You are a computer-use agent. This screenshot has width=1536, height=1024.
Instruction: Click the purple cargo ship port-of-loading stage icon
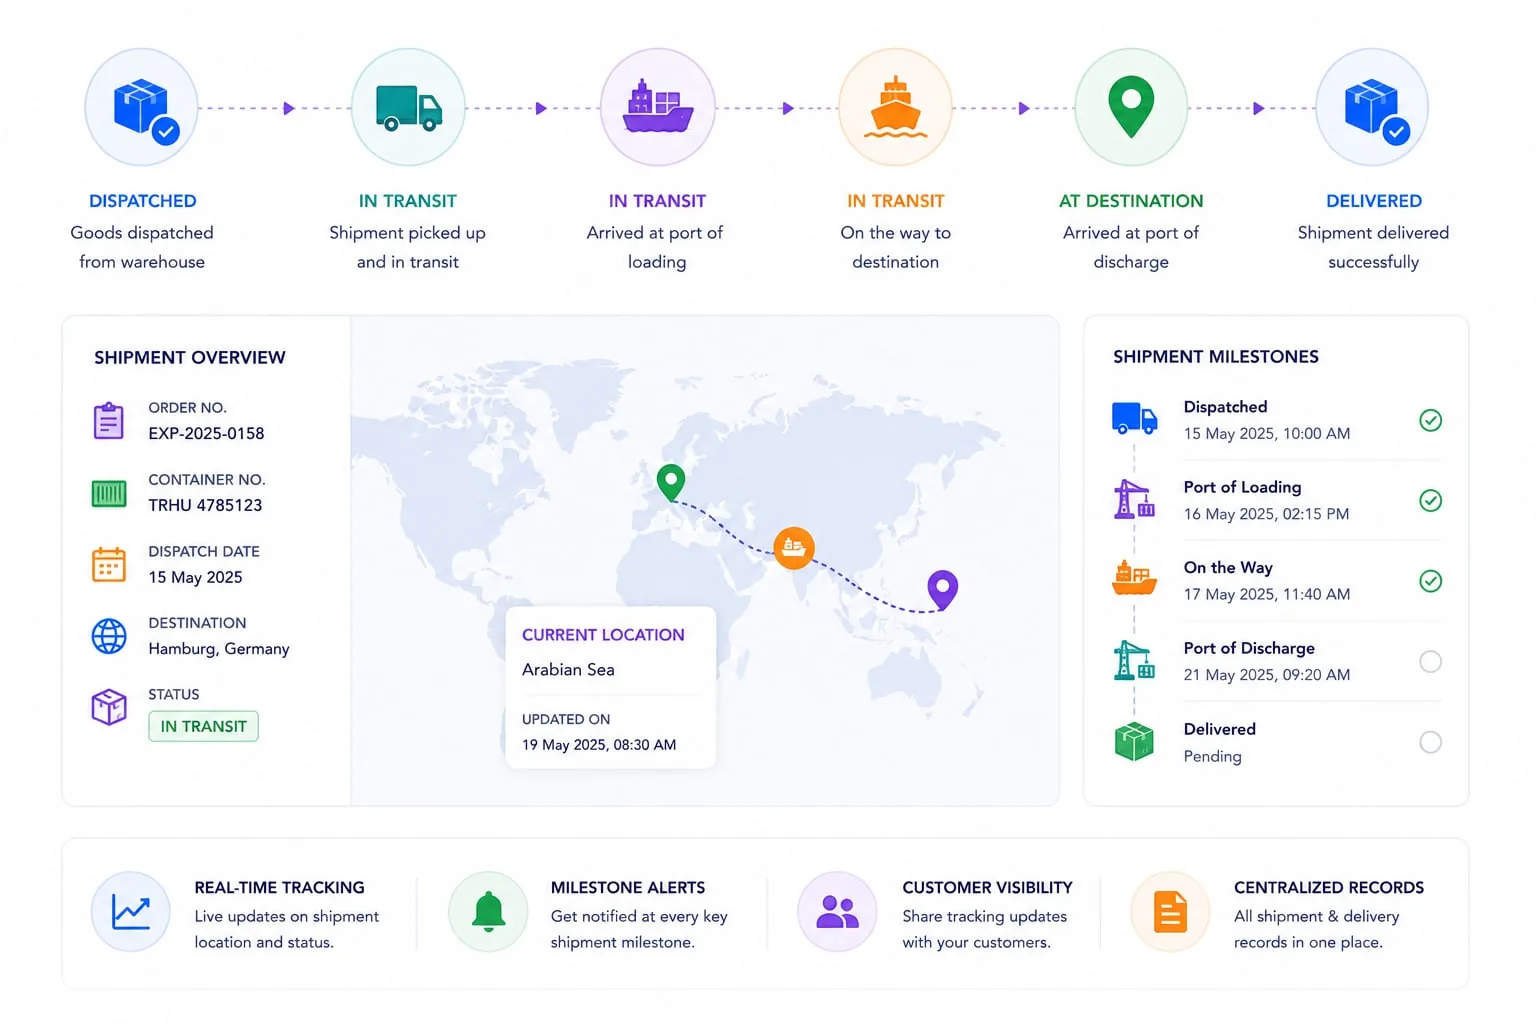coord(657,108)
